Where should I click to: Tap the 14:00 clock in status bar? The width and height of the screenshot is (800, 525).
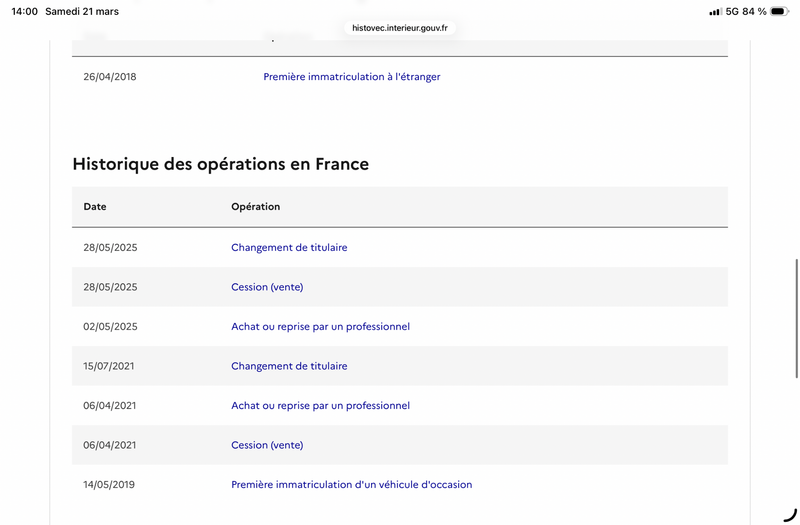(24, 12)
